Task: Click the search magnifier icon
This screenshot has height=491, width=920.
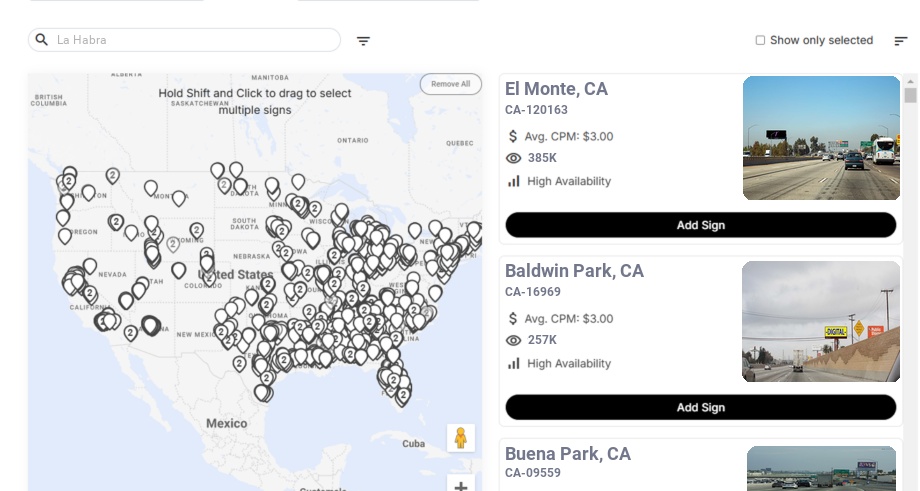Action: [x=42, y=40]
